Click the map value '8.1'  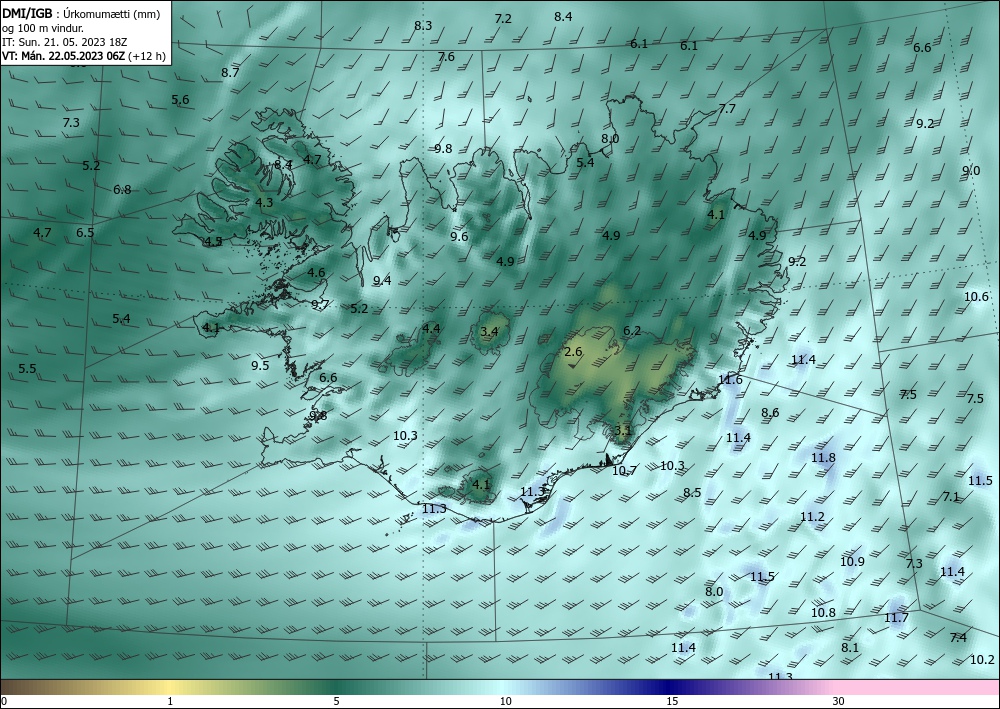(x=850, y=648)
